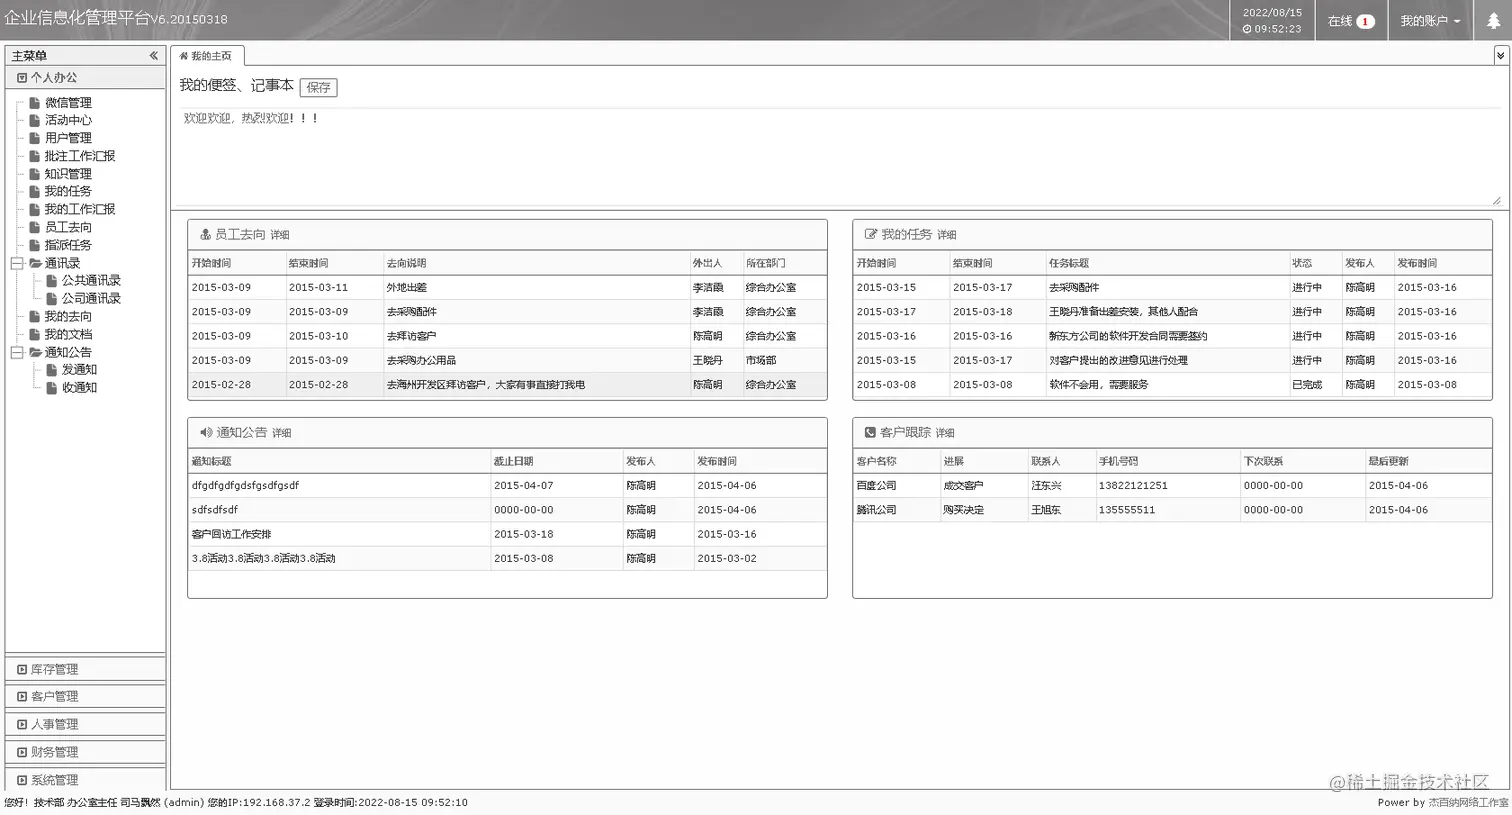Expand the 系统管理 accordion section
Image resolution: width=1512 pixels, height=815 pixels.
(x=85, y=779)
